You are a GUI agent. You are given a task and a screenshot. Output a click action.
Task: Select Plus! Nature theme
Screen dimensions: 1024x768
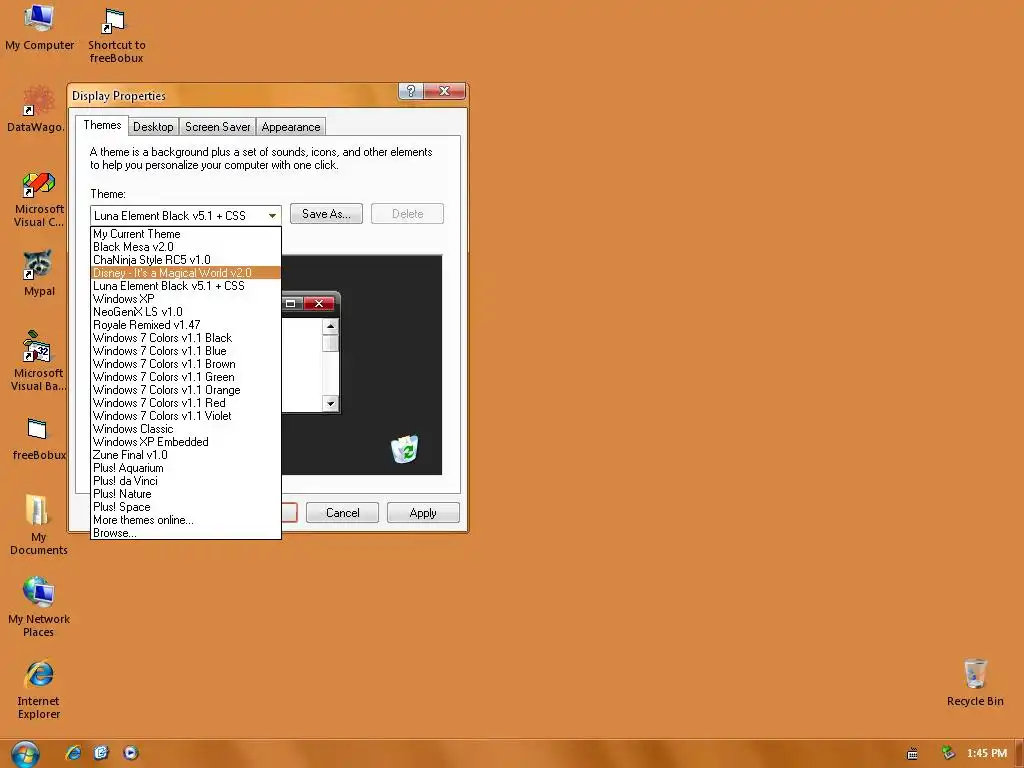185,494
